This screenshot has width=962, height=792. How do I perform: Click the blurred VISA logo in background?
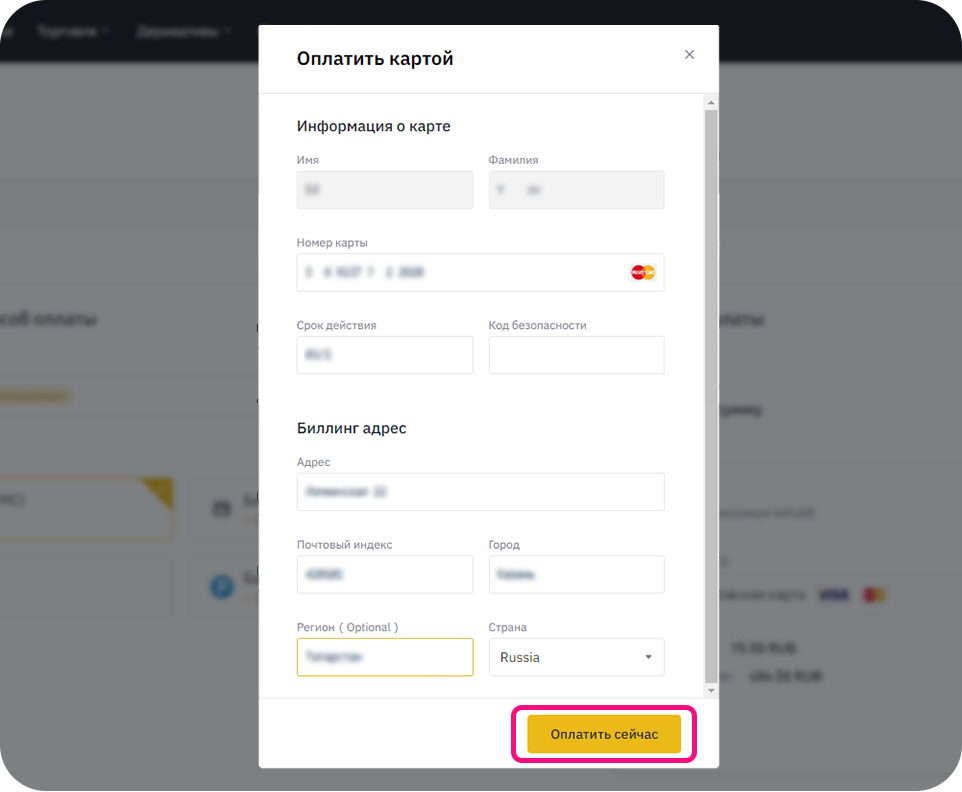tap(833, 595)
